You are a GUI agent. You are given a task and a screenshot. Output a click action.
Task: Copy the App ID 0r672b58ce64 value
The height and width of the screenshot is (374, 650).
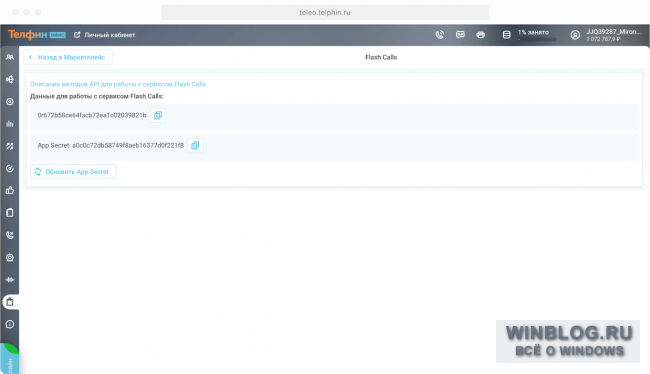tap(158, 115)
